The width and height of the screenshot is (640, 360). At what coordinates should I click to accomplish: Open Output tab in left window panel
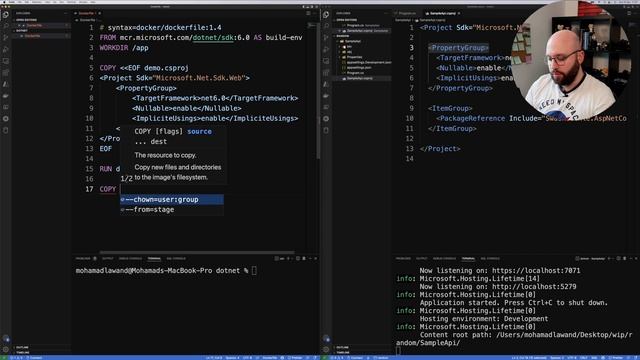pyautogui.click(x=108, y=258)
